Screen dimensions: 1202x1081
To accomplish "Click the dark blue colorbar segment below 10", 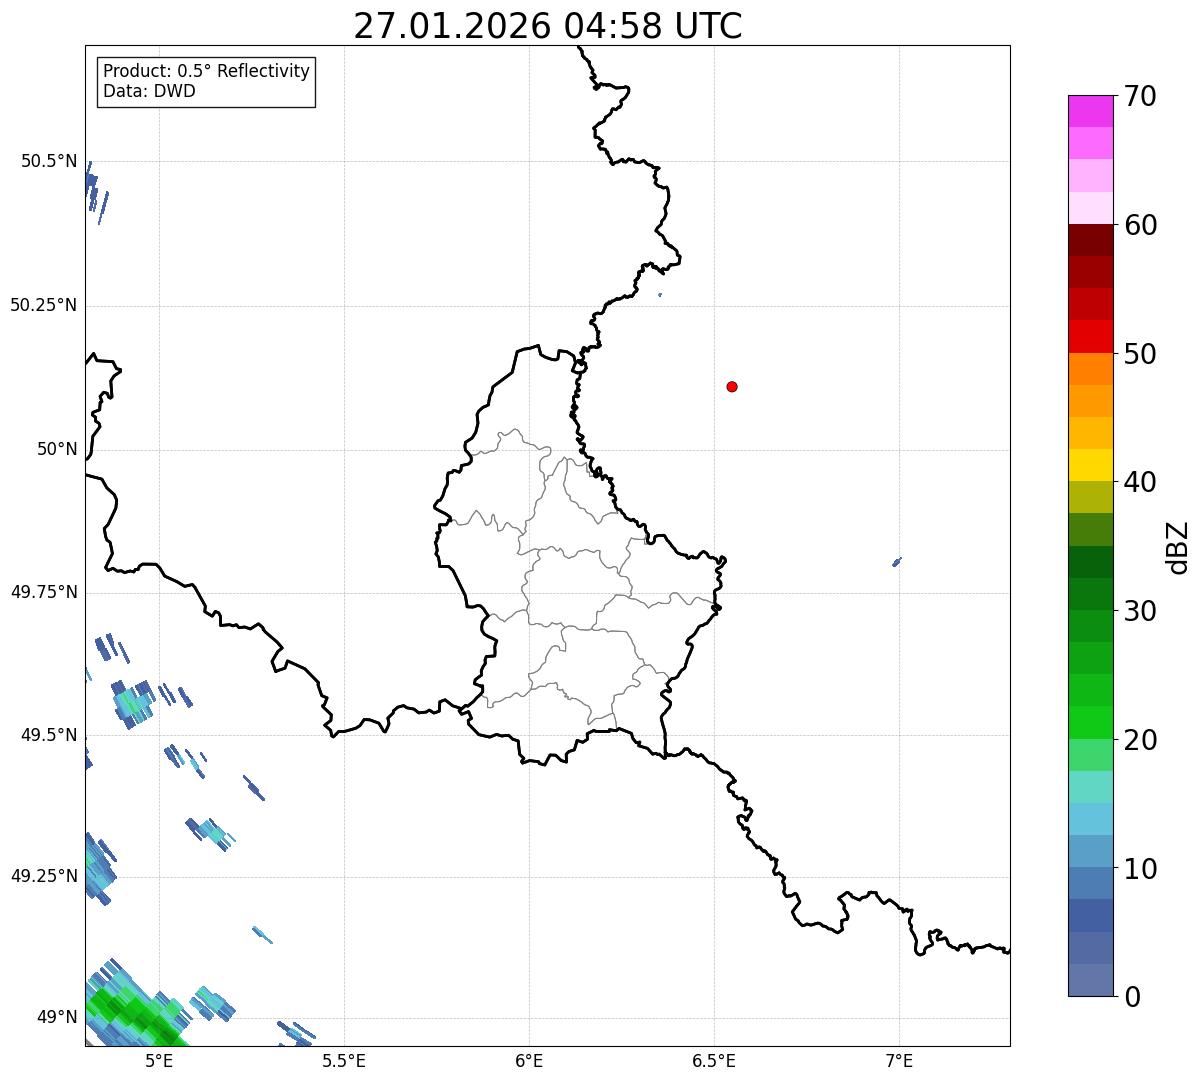I will 1090,915.
